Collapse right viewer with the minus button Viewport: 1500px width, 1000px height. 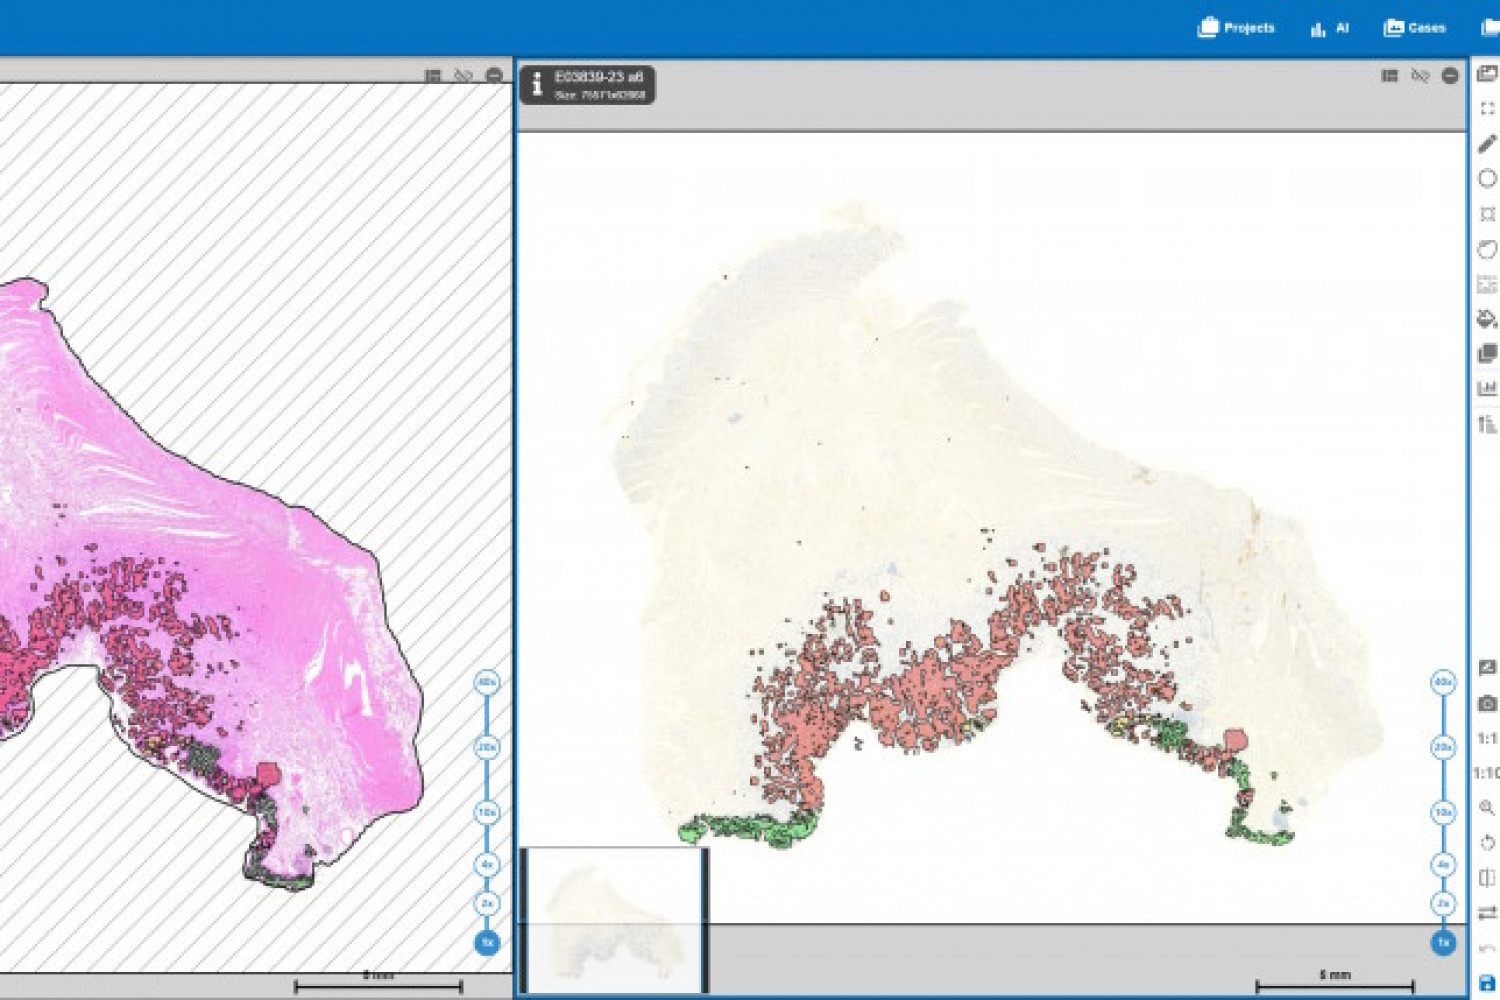1450,76
